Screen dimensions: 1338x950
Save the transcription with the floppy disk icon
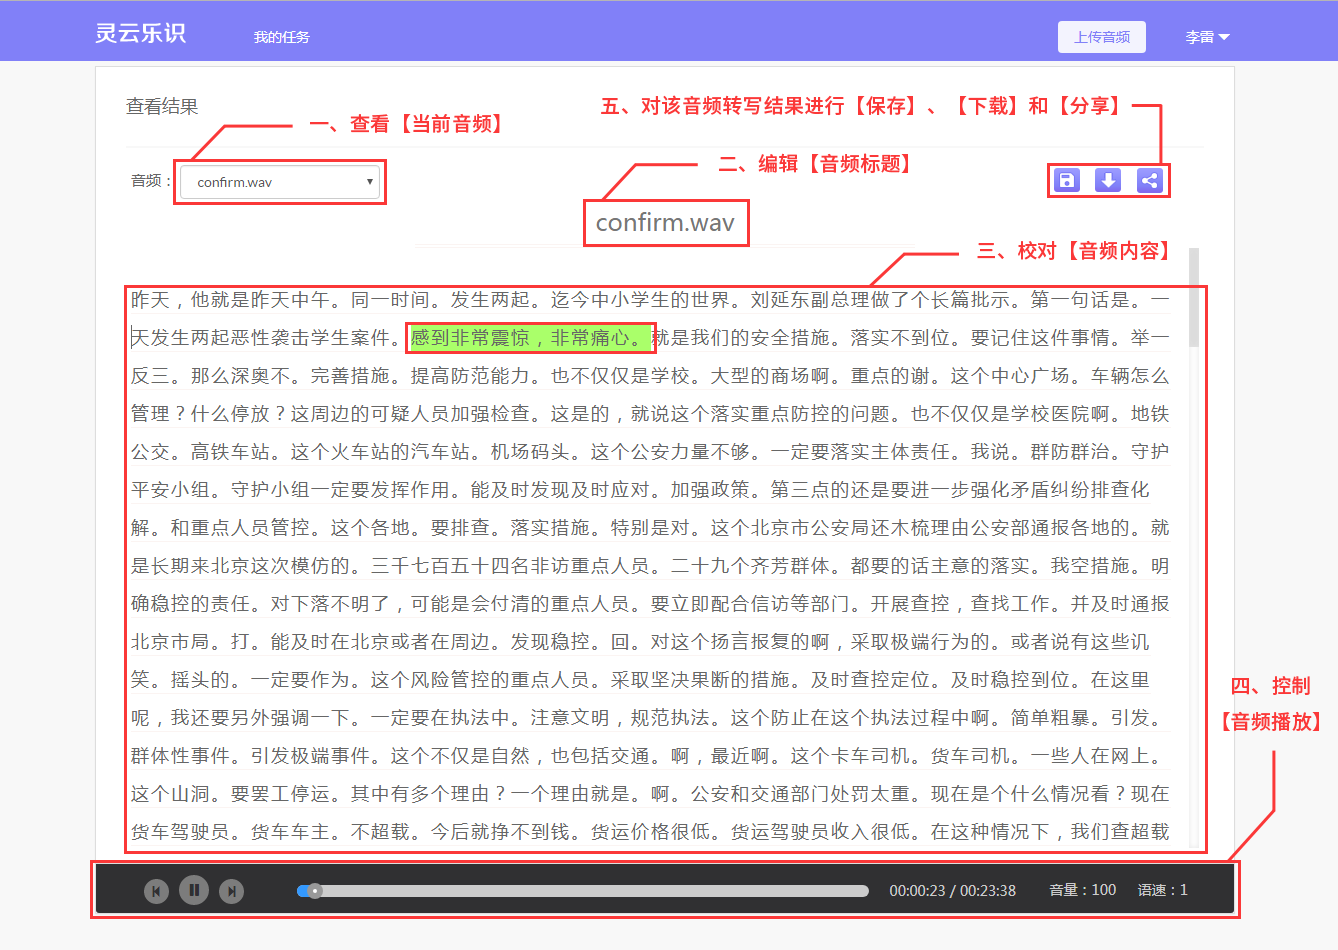pyautogui.click(x=1067, y=181)
